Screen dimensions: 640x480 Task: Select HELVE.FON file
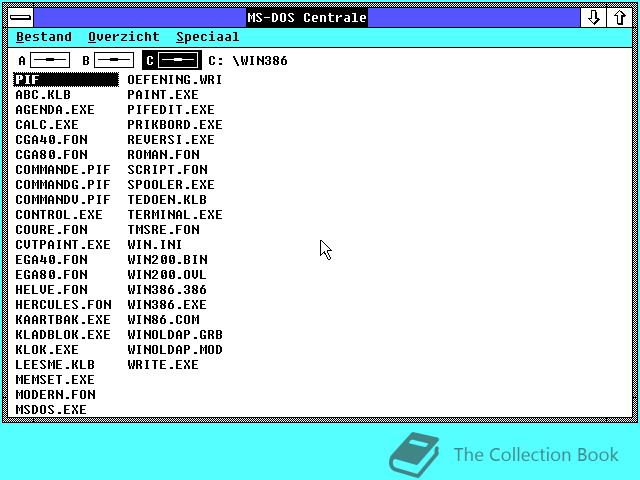tap(51, 290)
